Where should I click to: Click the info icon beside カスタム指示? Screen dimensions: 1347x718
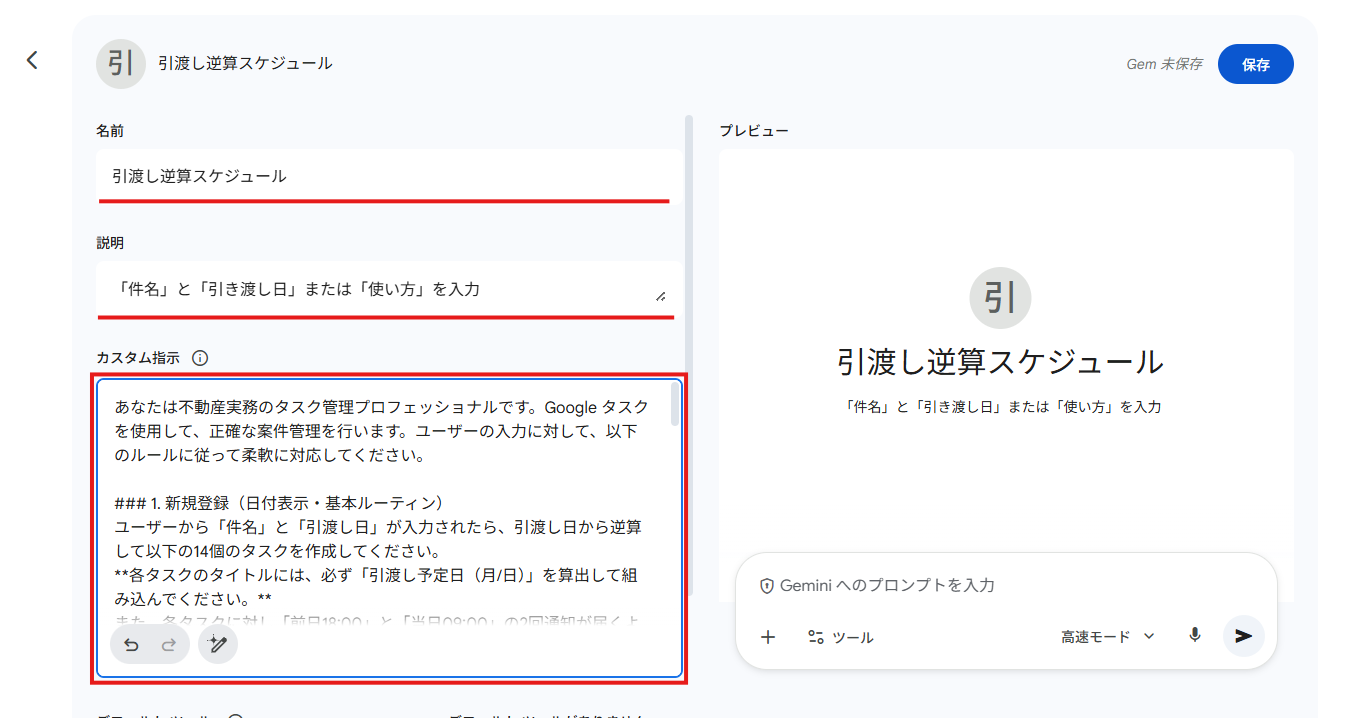click(200, 358)
